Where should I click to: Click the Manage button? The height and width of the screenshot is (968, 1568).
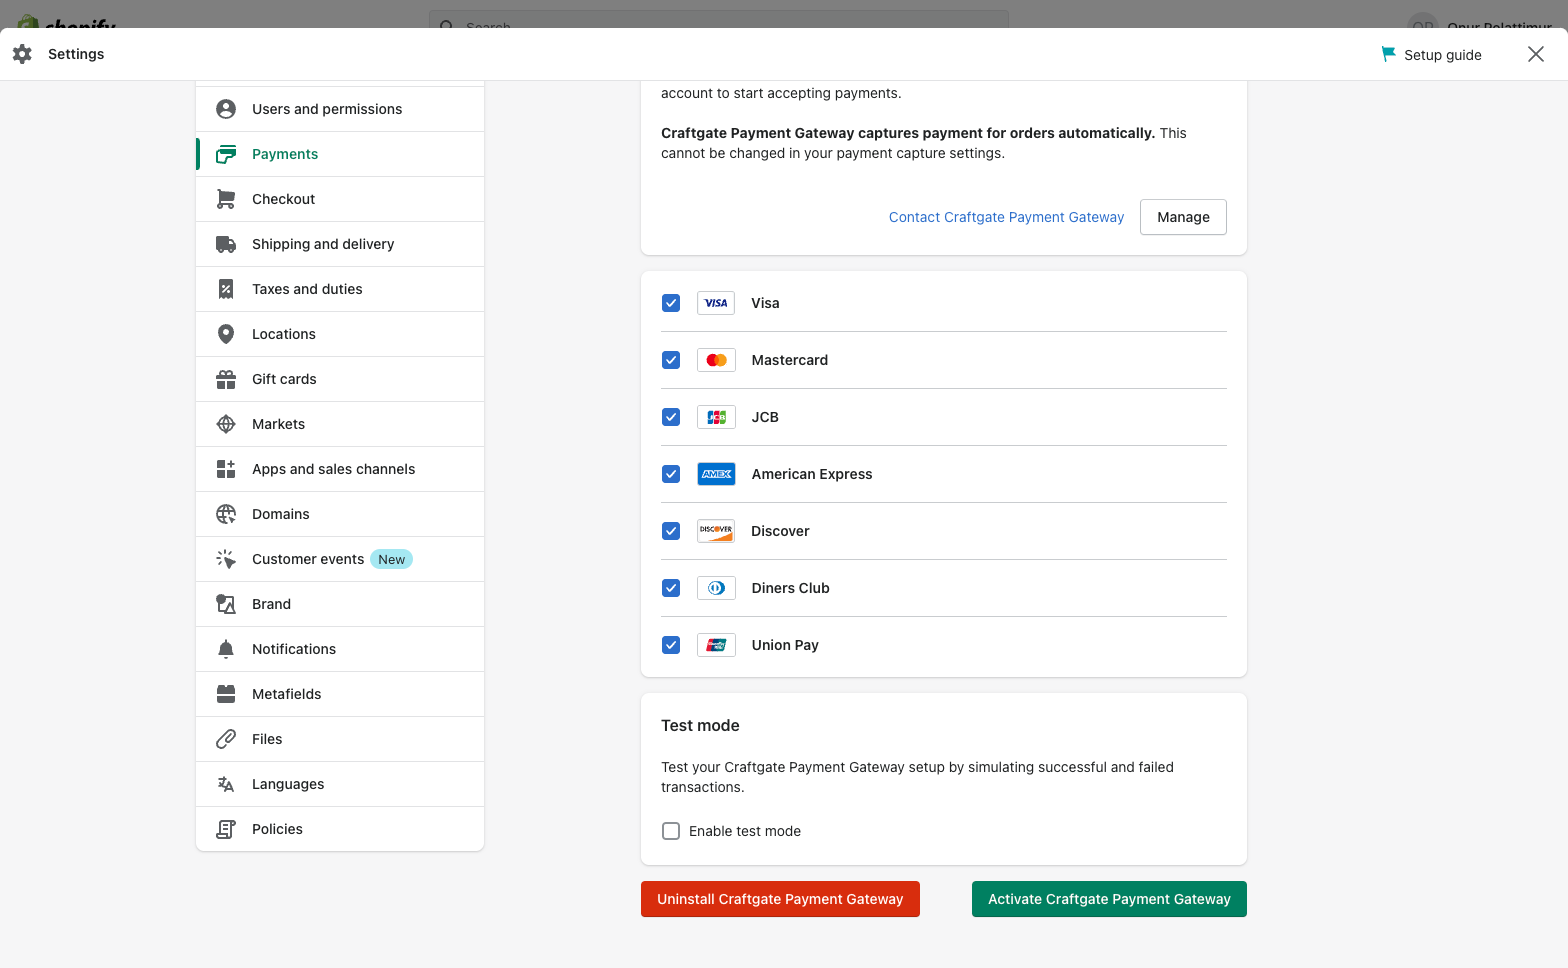click(x=1183, y=217)
